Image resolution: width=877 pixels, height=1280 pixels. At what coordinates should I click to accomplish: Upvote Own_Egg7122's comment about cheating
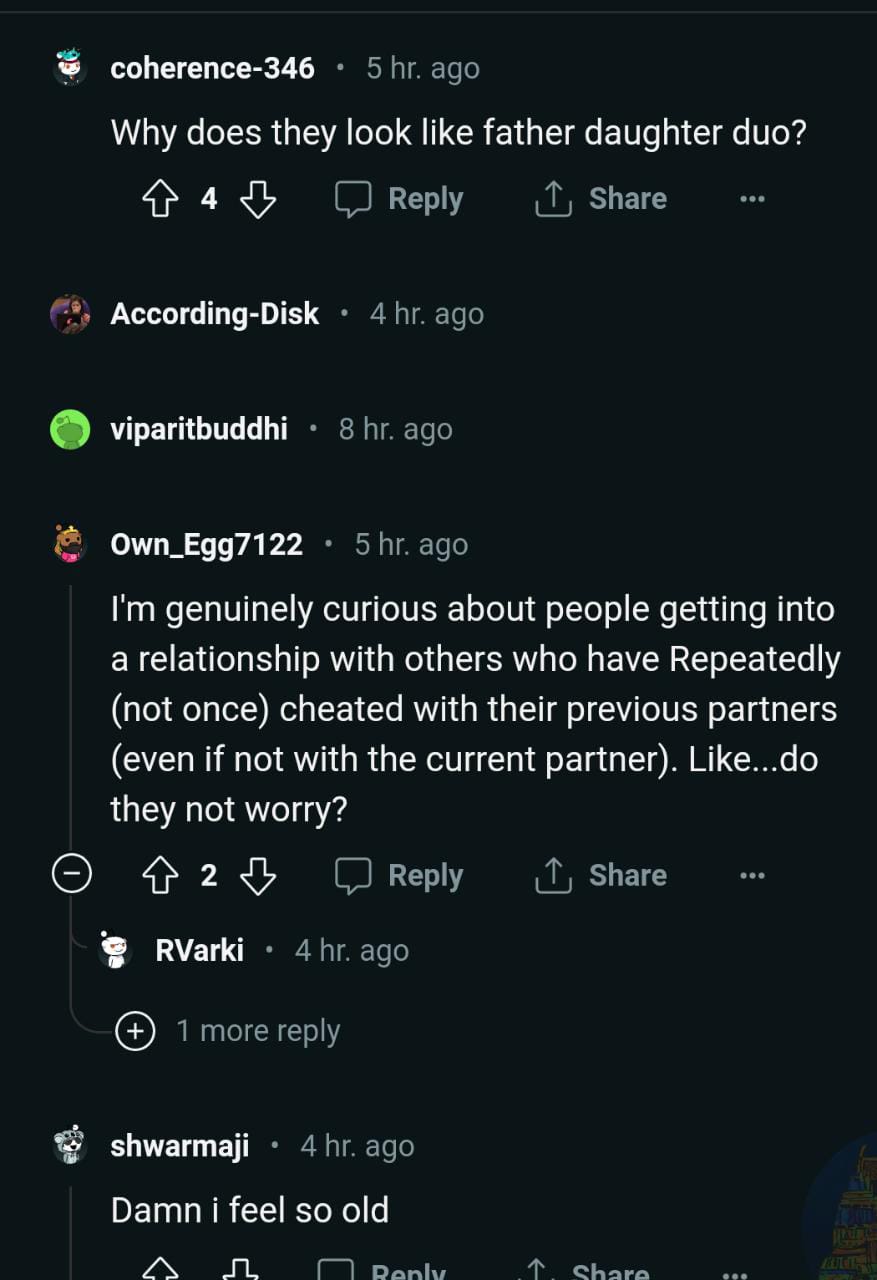(x=159, y=876)
